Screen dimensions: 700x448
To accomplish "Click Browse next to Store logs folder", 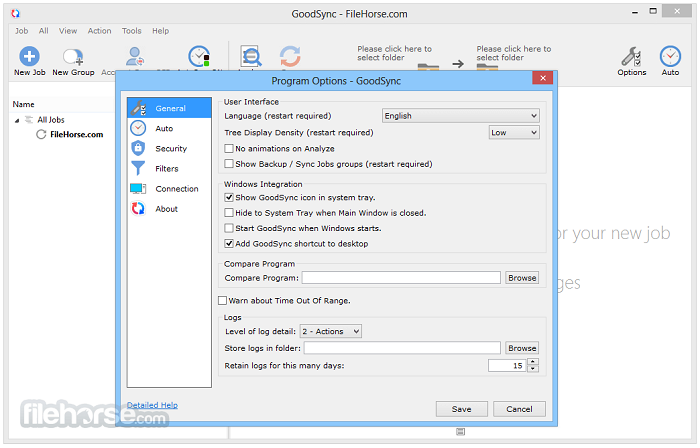I will 522,348.
